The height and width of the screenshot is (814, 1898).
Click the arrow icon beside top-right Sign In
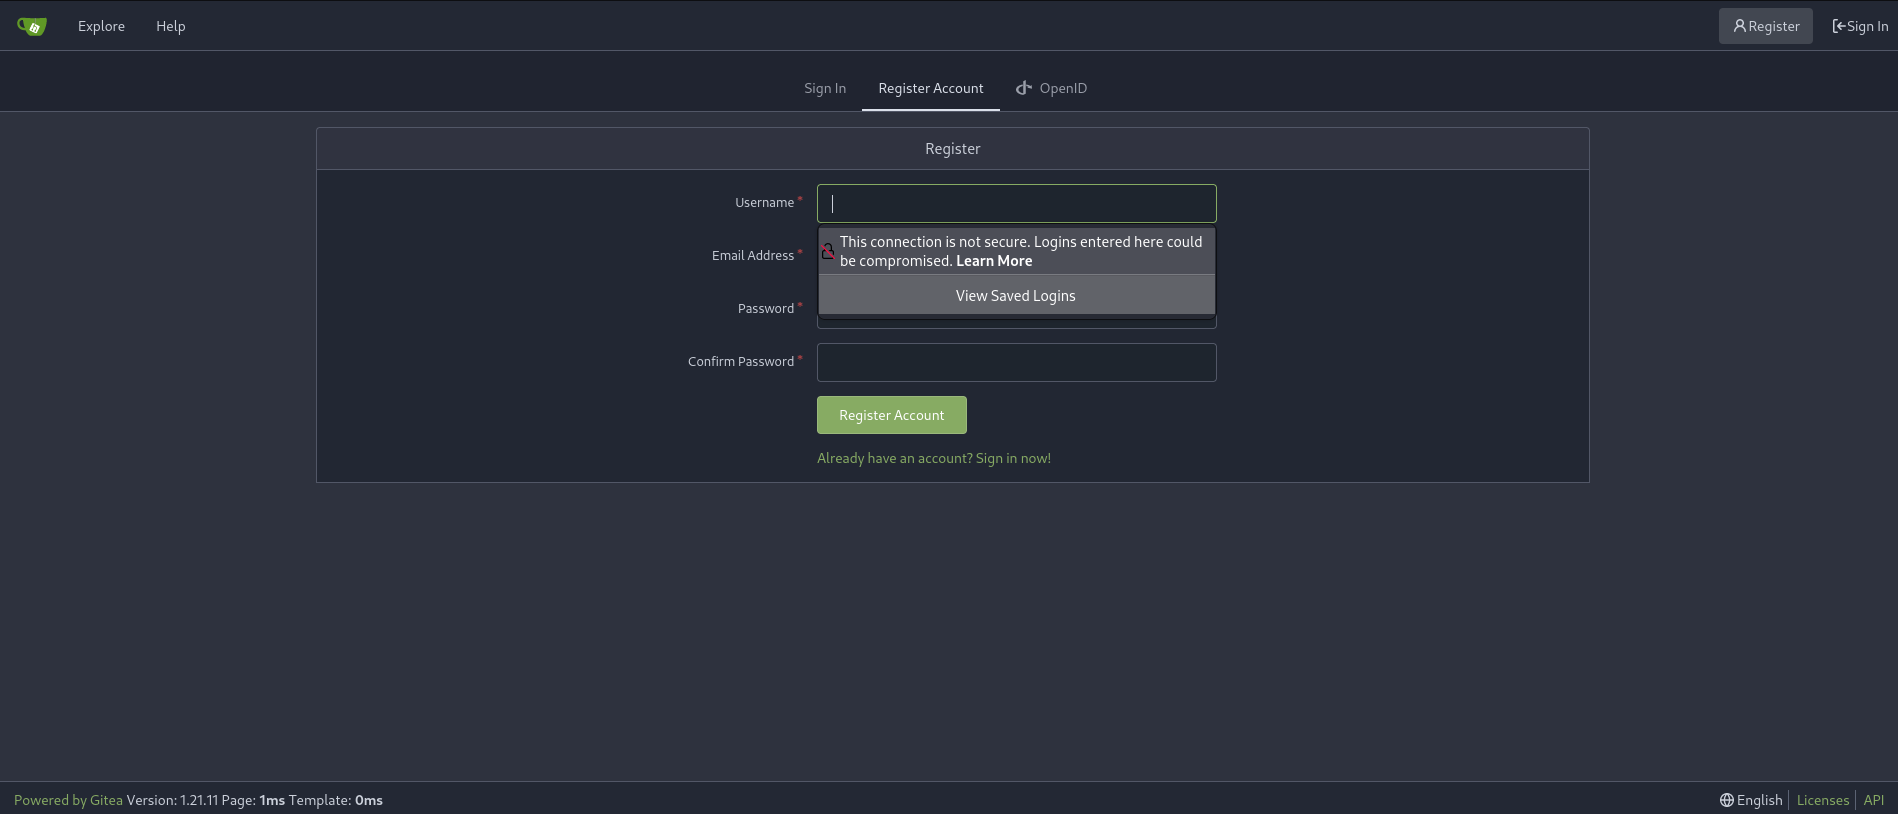tap(1838, 26)
